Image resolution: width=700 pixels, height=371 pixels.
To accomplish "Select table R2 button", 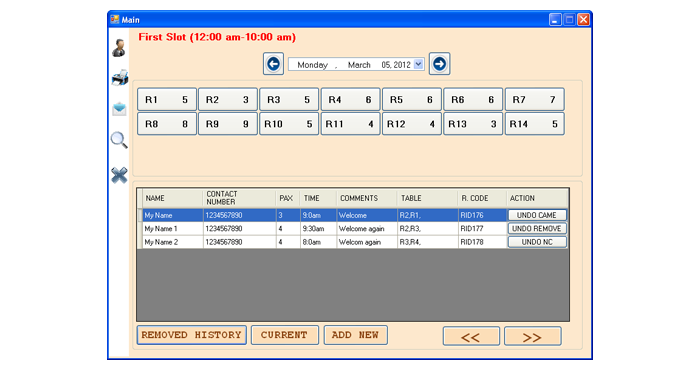I will coord(228,100).
